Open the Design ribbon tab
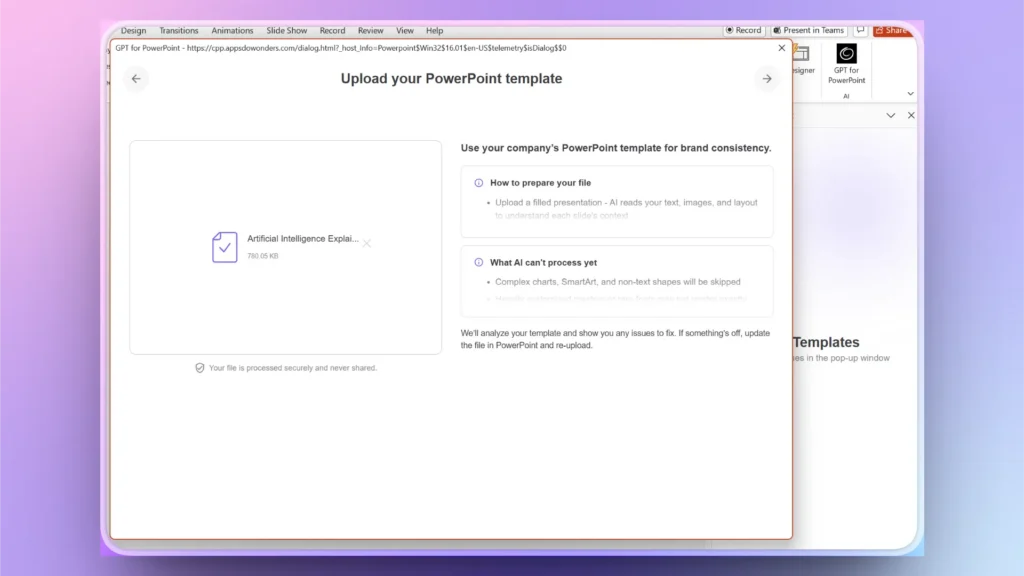The width and height of the screenshot is (1024, 576). pyautogui.click(x=133, y=31)
